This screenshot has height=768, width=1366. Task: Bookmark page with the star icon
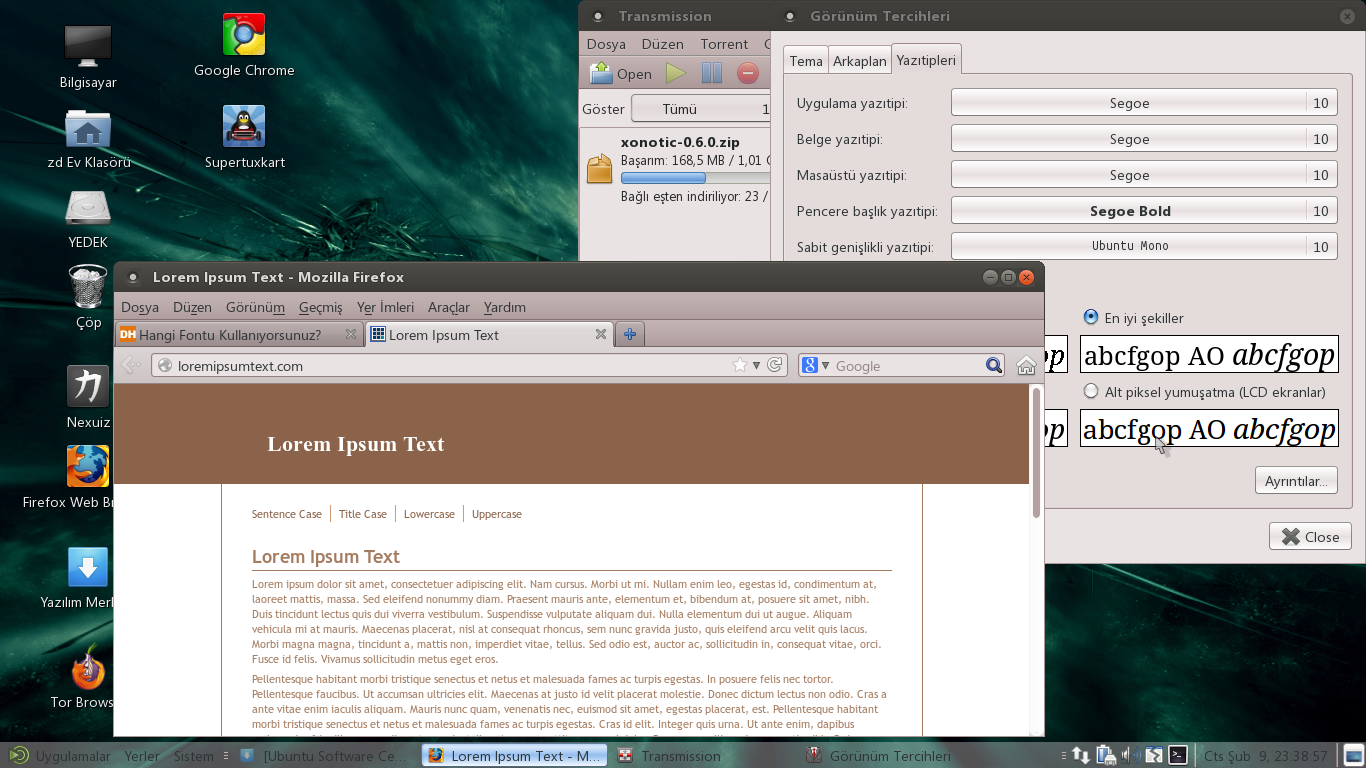(740, 365)
